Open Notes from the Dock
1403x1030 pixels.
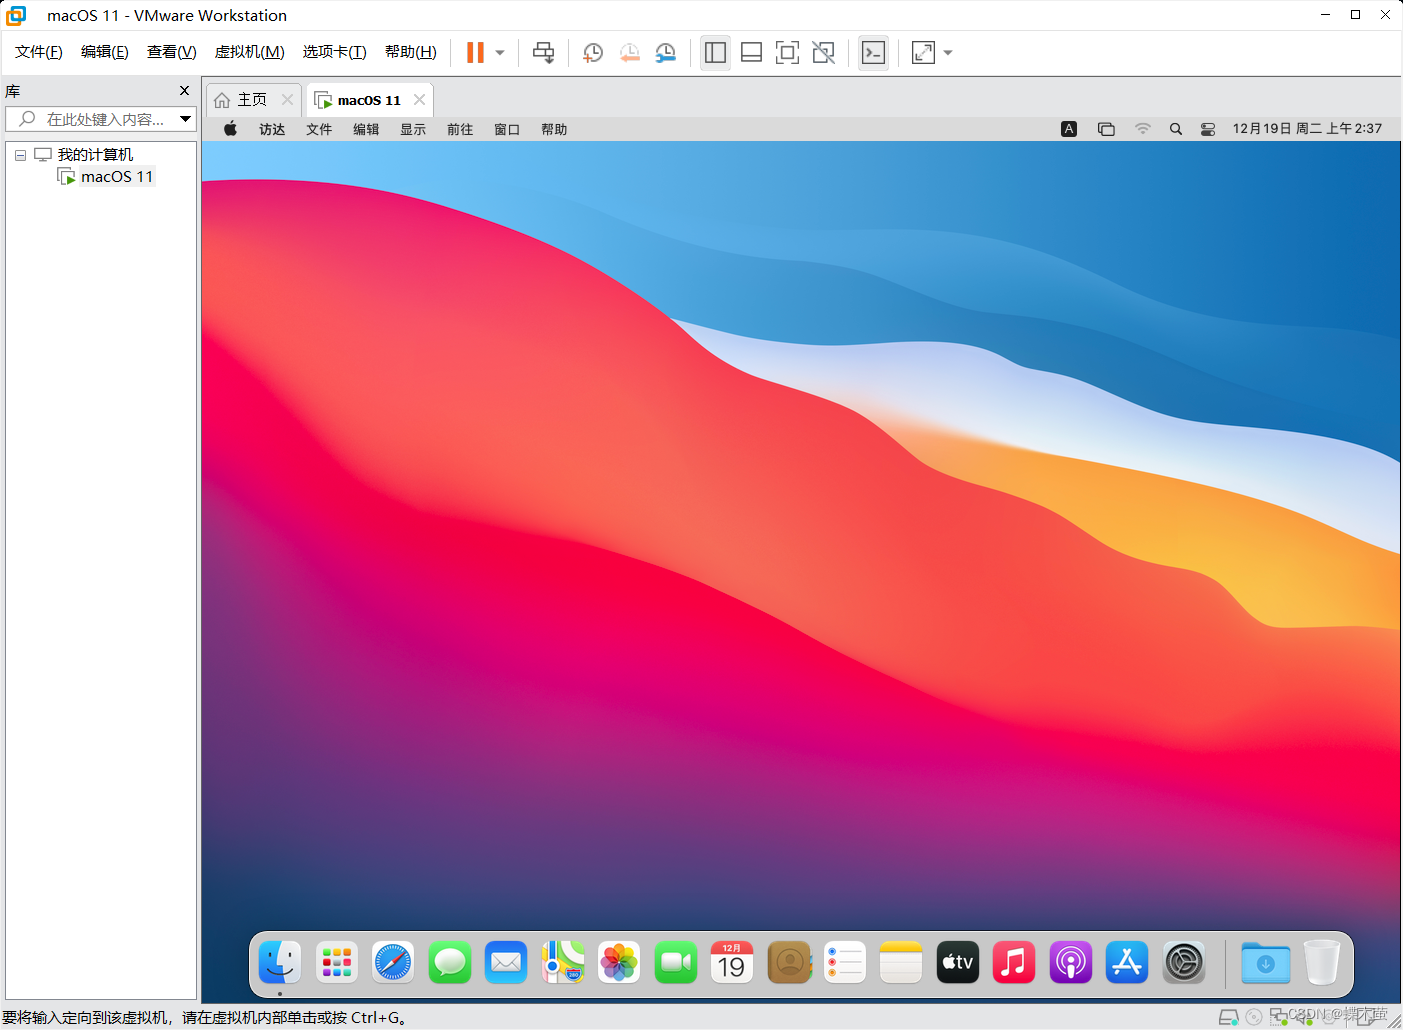[x=901, y=963]
